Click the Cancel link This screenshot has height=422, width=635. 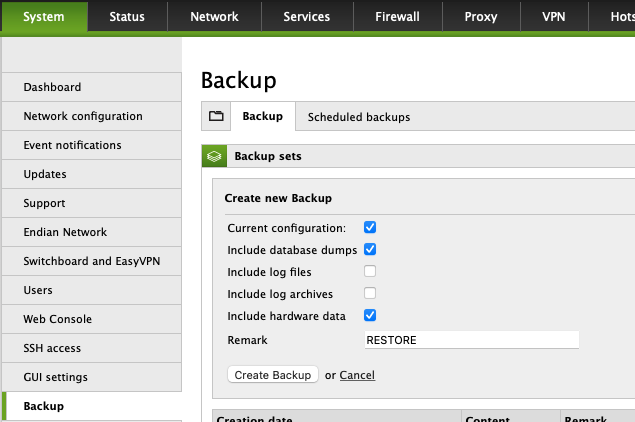[x=357, y=375]
